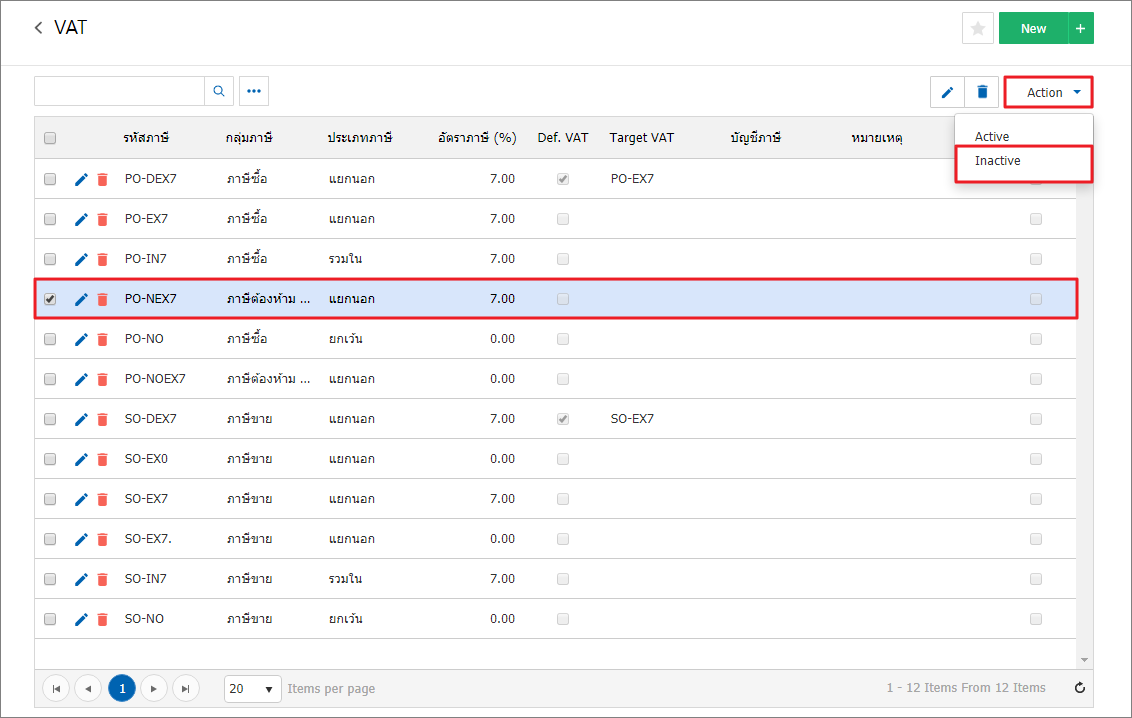This screenshot has height=718, width=1132.
Task: Select the SO-EX7 row checkbox
Action: click(50, 499)
